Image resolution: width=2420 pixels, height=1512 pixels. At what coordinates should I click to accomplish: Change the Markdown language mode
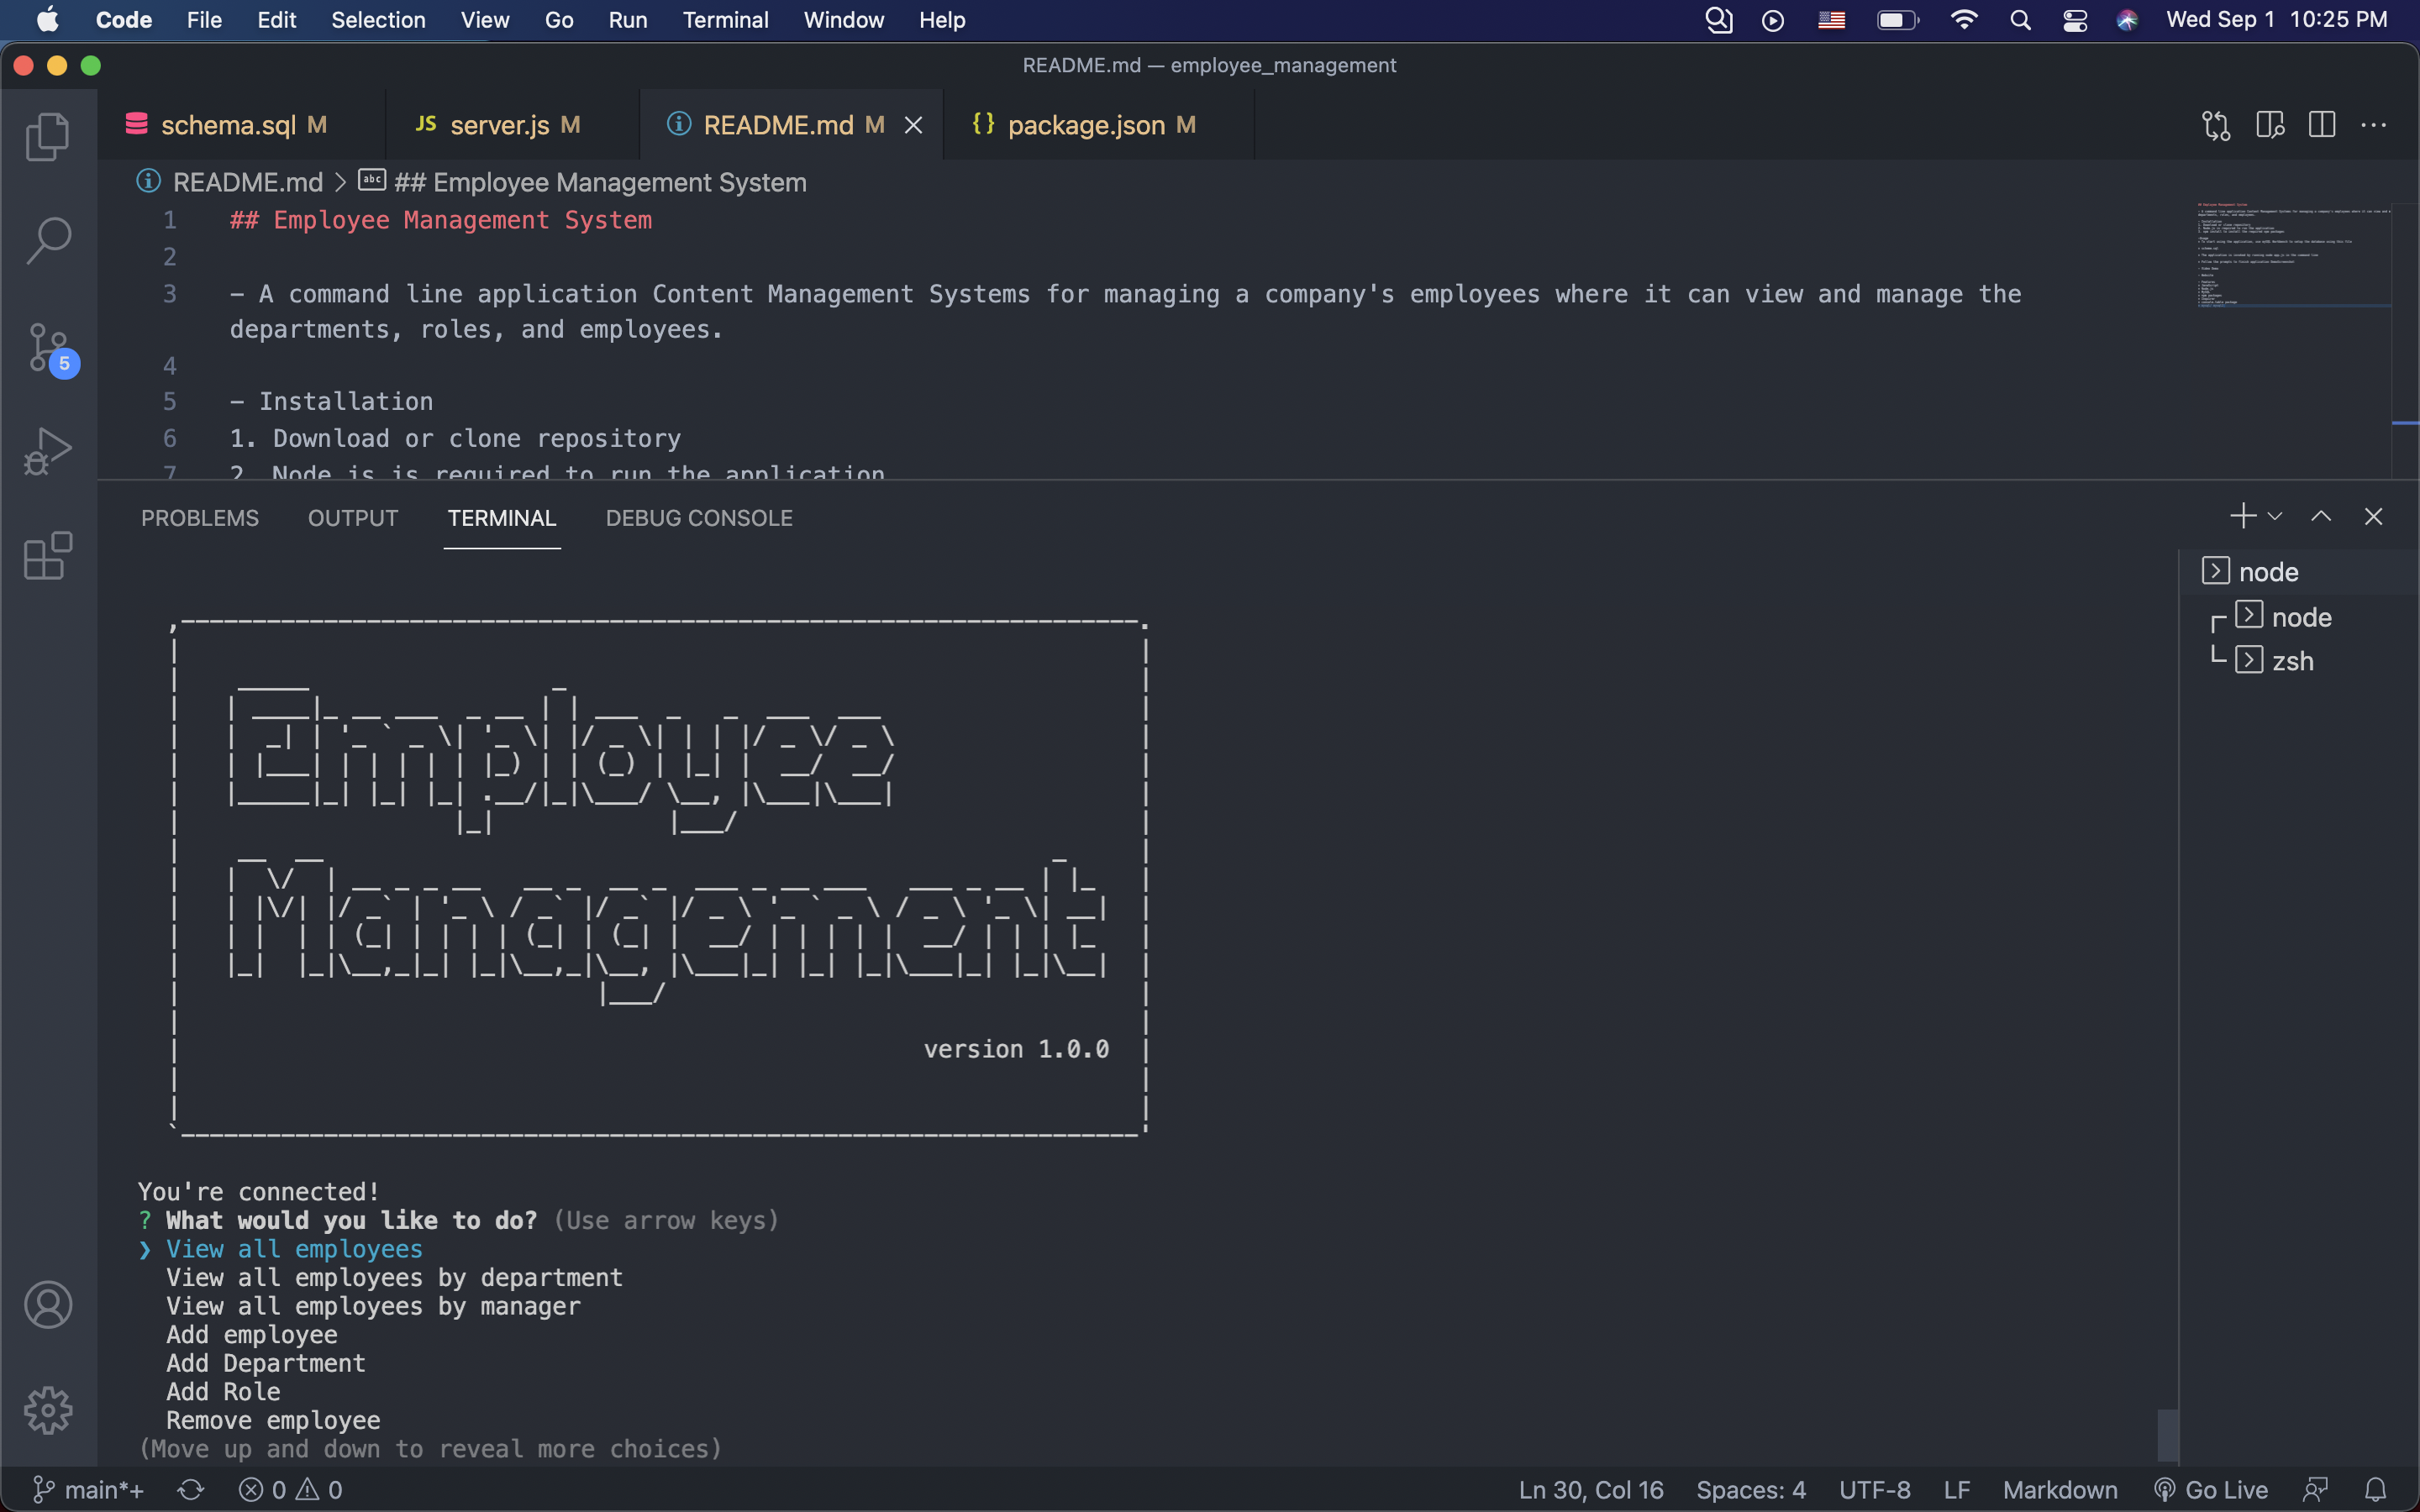click(x=2060, y=1490)
